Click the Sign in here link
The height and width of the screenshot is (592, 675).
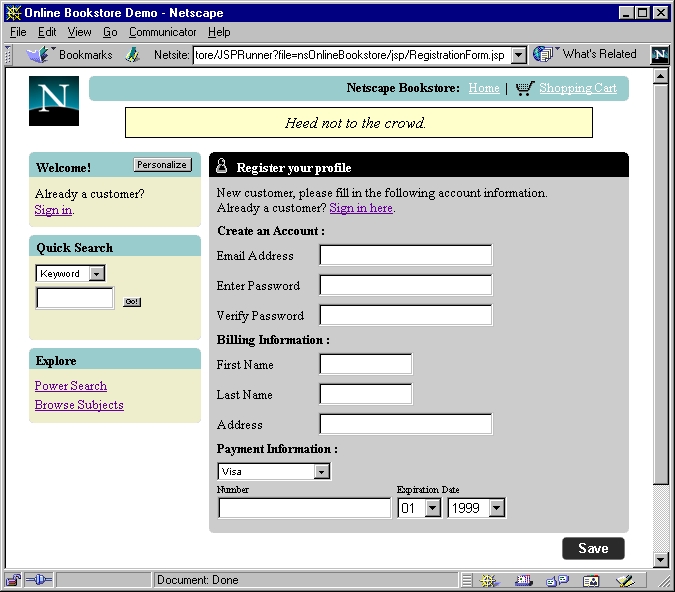[x=361, y=208]
